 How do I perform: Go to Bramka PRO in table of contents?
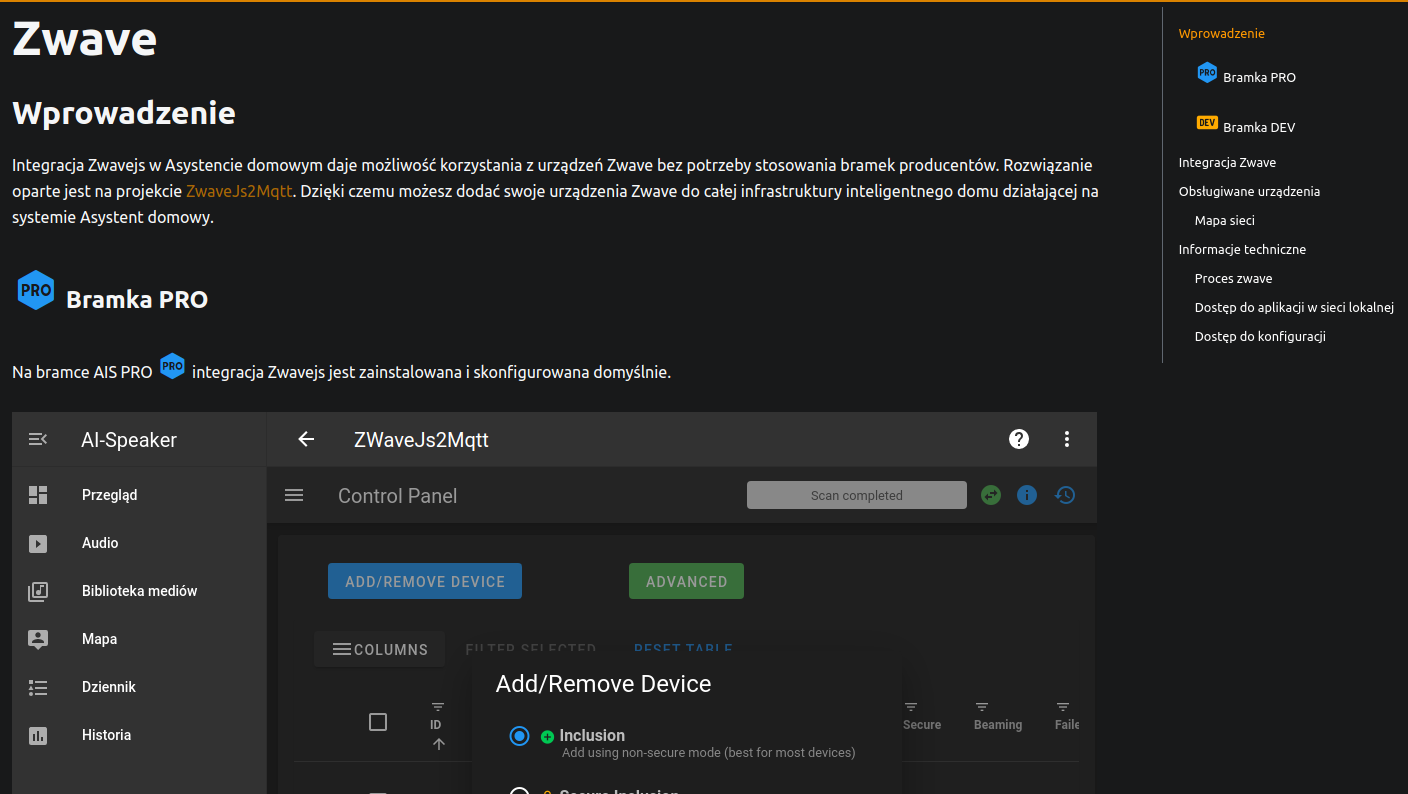[1259, 77]
